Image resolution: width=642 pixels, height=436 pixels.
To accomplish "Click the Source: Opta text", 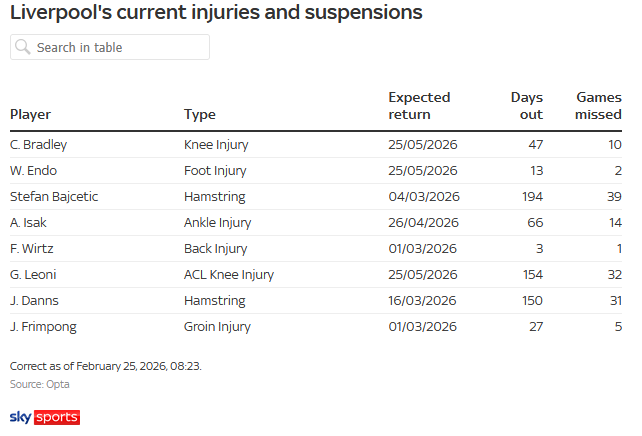I will 40,384.
